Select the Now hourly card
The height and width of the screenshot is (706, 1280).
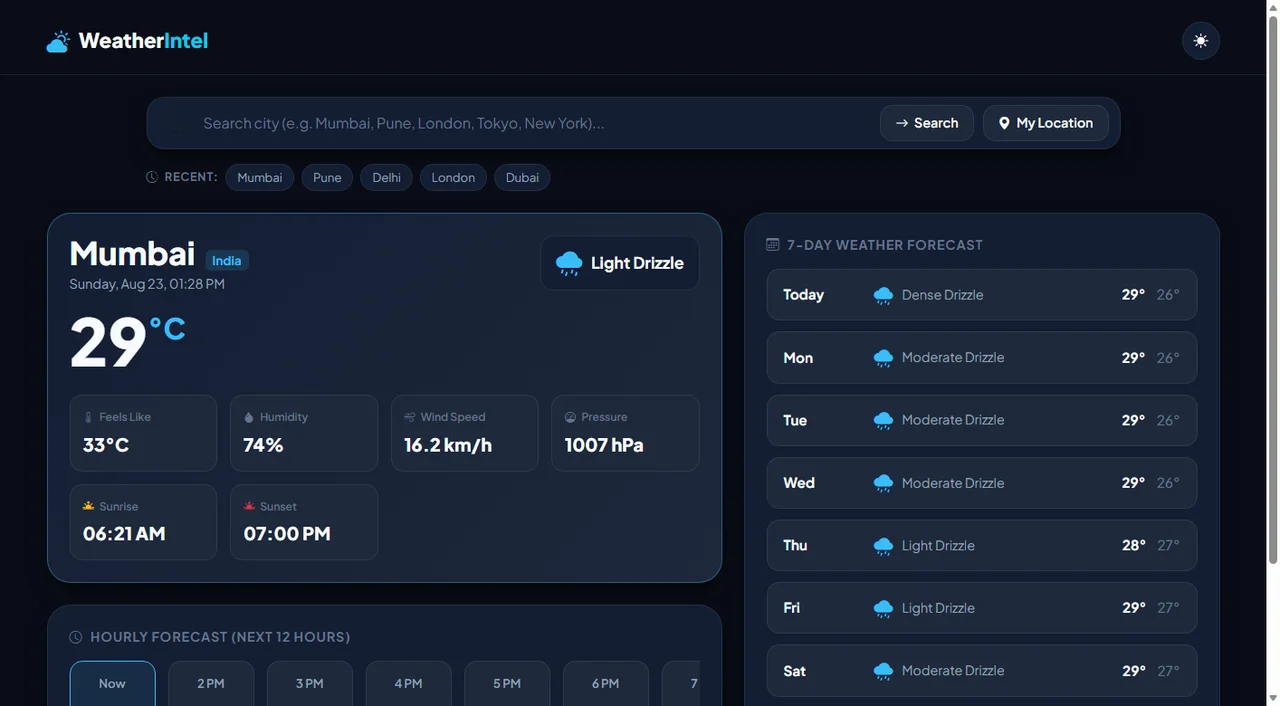(112, 684)
